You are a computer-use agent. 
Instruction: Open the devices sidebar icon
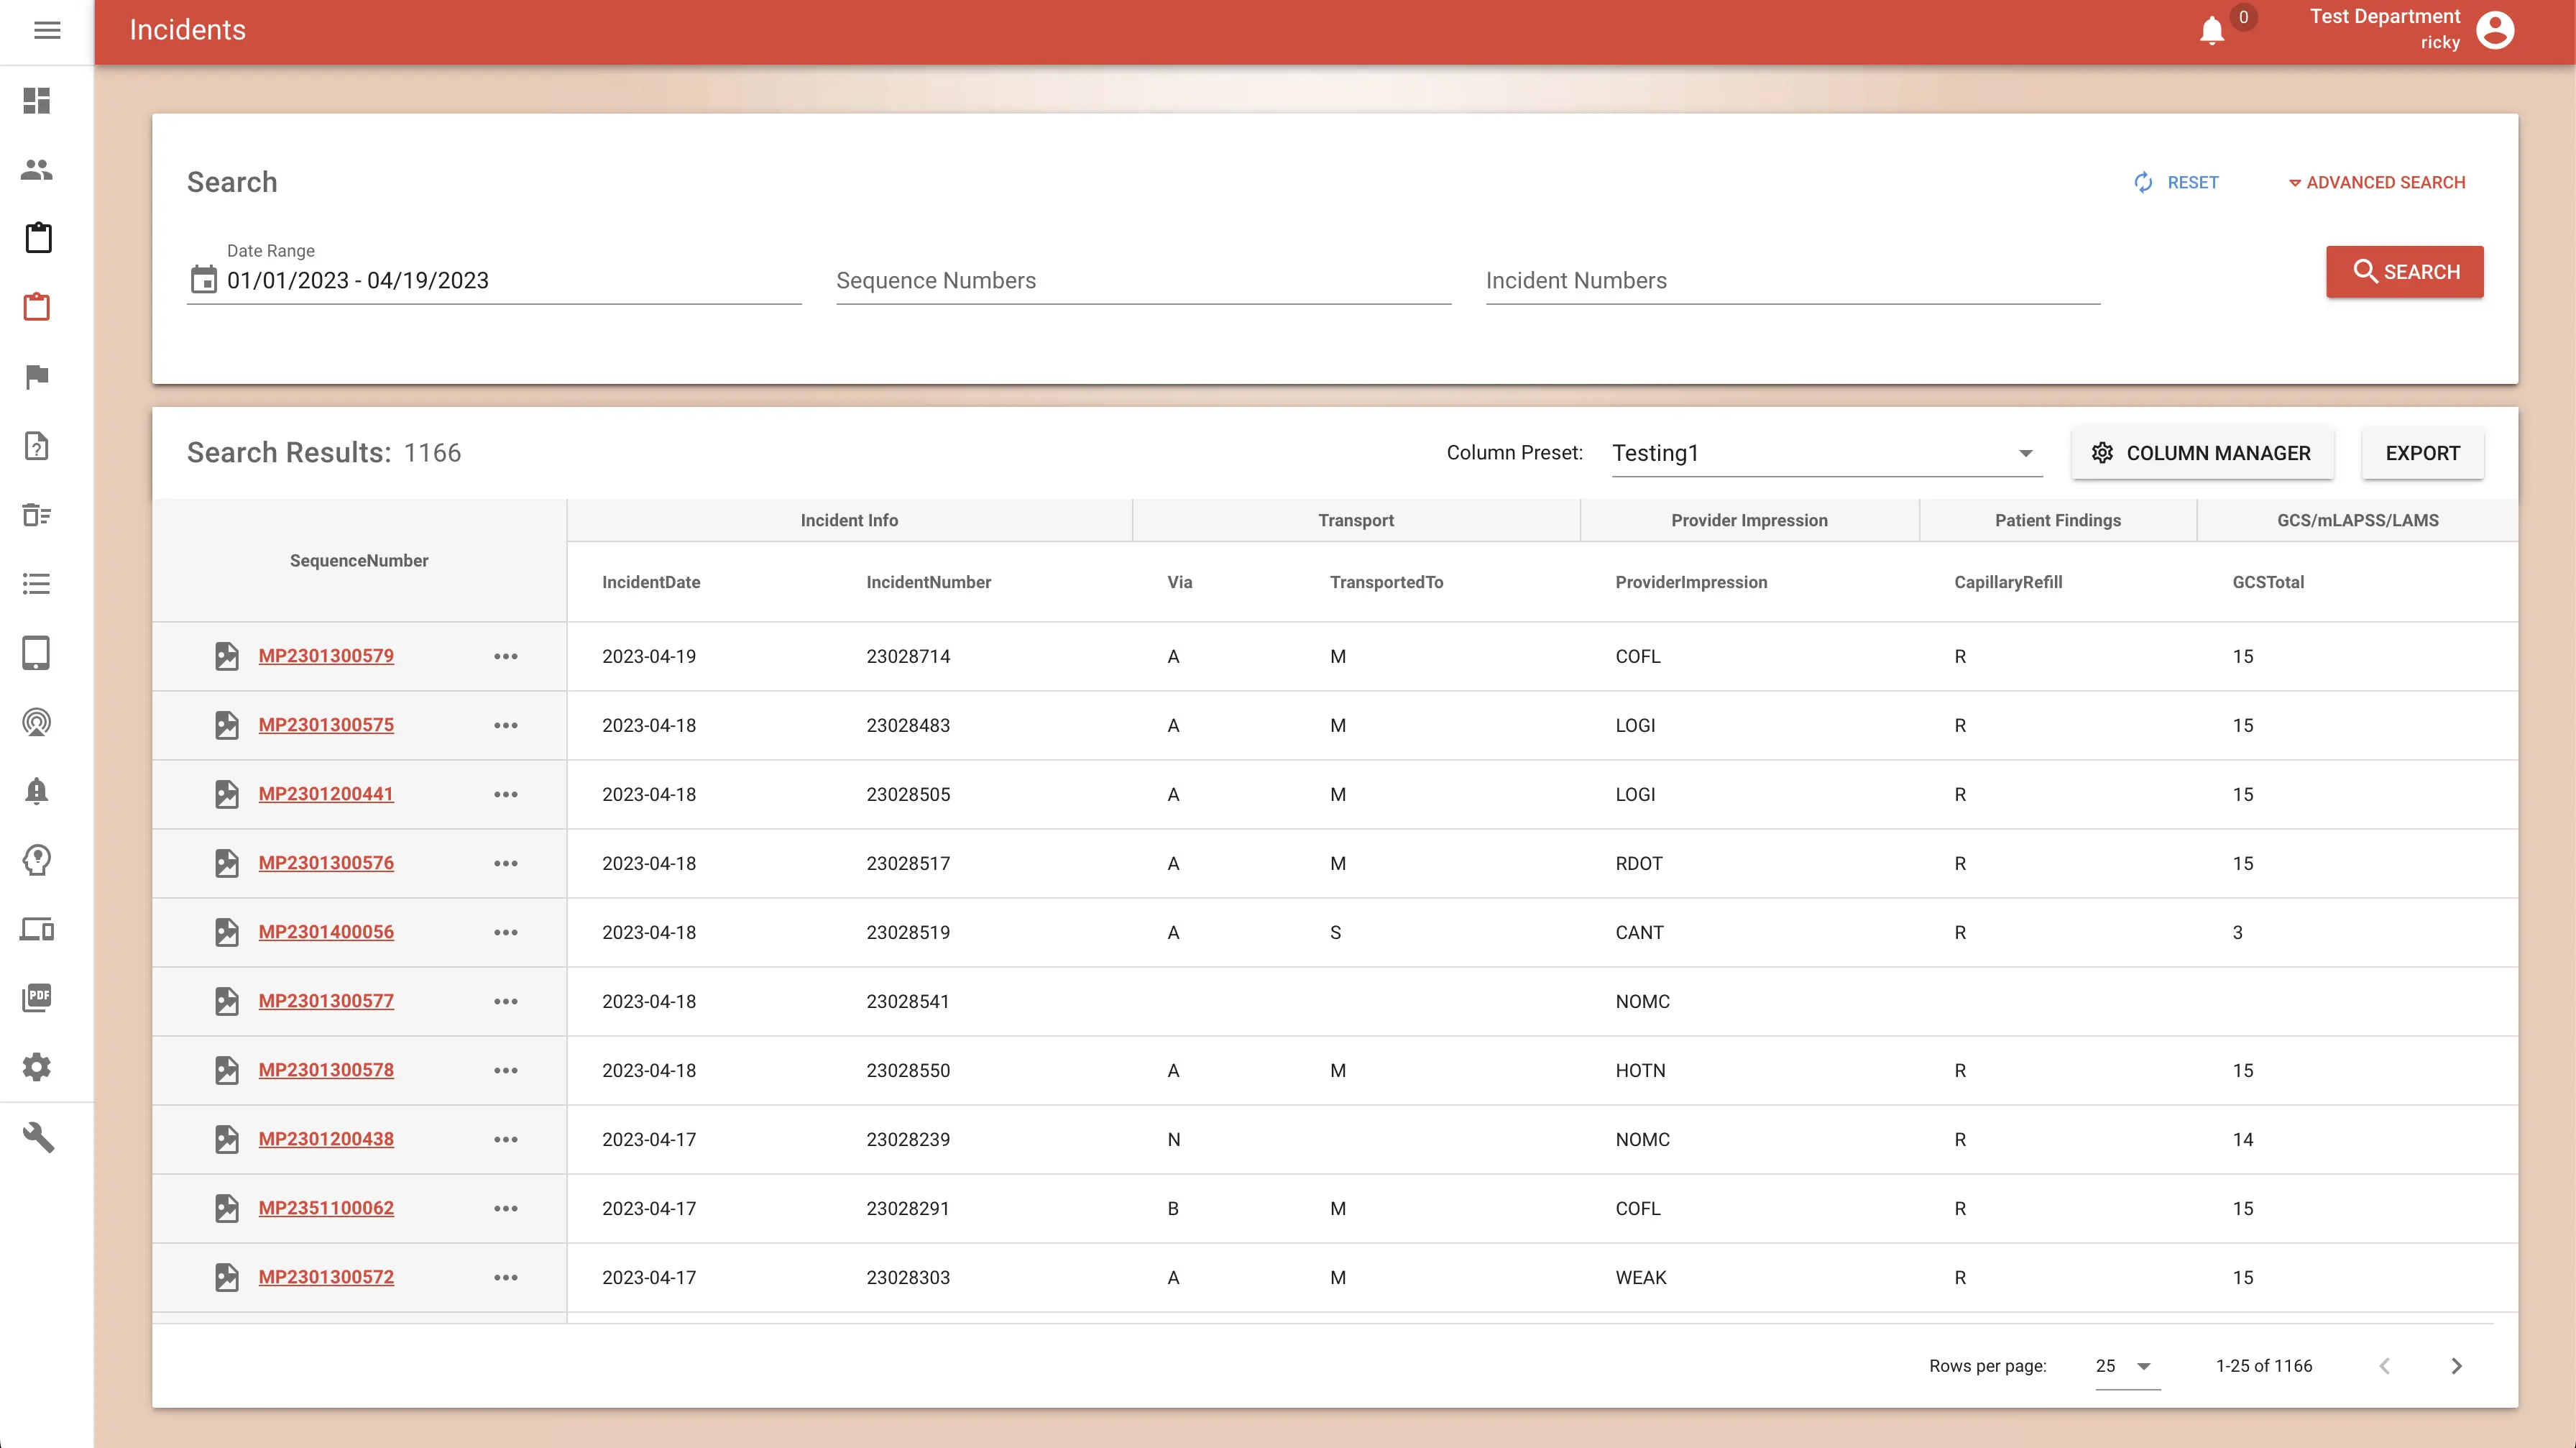point(37,929)
